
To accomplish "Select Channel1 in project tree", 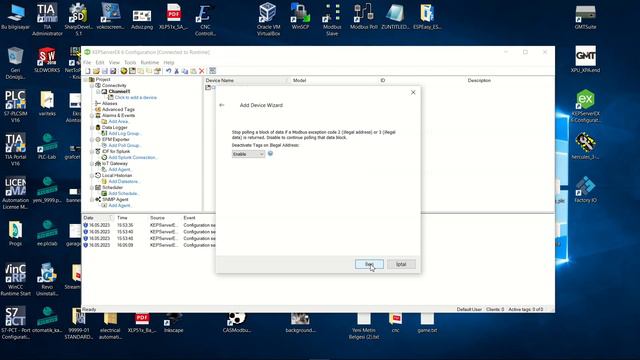I will click(x=119, y=91).
